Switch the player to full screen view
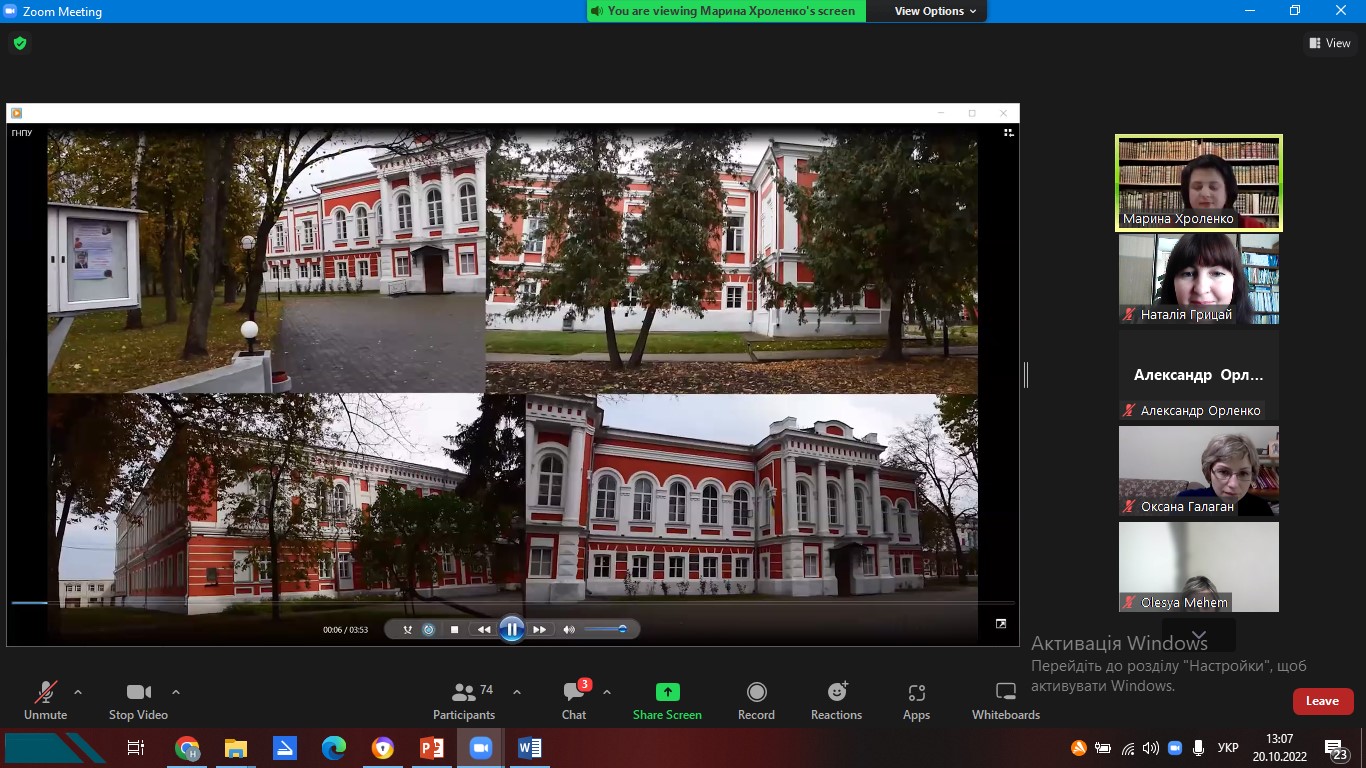 pyautogui.click(x=1001, y=624)
